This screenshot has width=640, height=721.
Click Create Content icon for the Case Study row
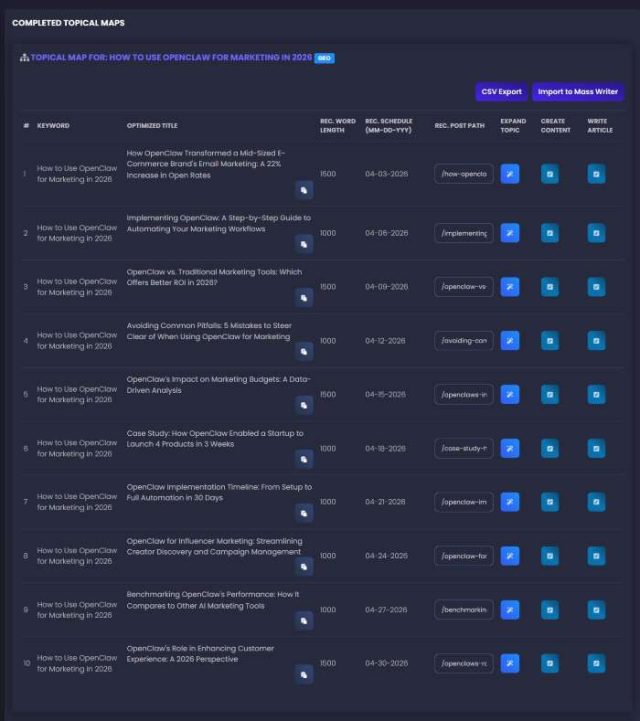tap(550, 448)
